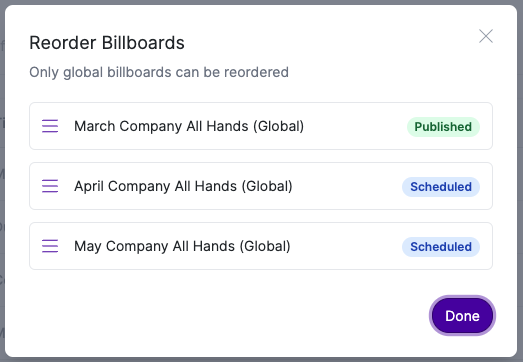
Task: Click the 'Only global billboards can be reordered' note
Action: pyautogui.click(x=159, y=72)
